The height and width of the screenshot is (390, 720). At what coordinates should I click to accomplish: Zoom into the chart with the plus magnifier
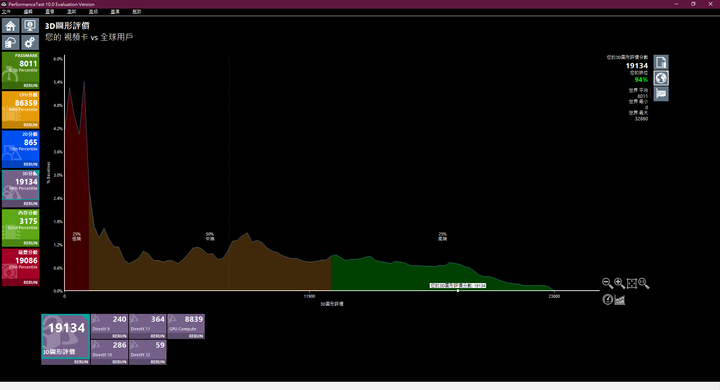(619, 283)
